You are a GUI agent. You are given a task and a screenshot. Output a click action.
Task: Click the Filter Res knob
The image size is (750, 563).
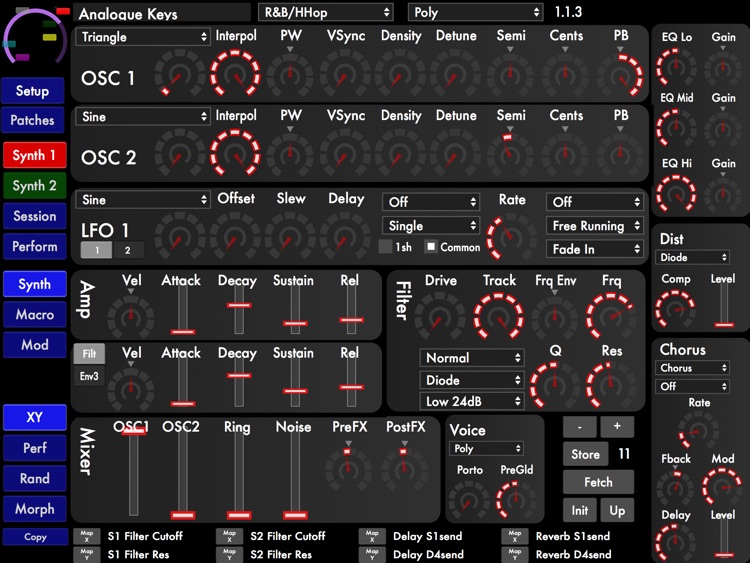(610, 385)
